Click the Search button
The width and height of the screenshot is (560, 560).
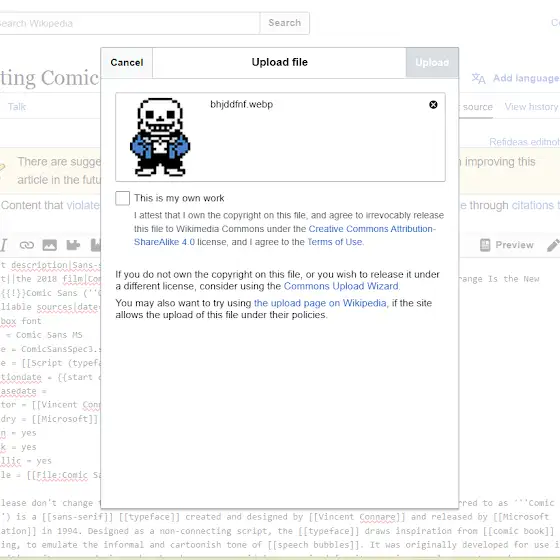pyautogui.click(x=285, y=23)
